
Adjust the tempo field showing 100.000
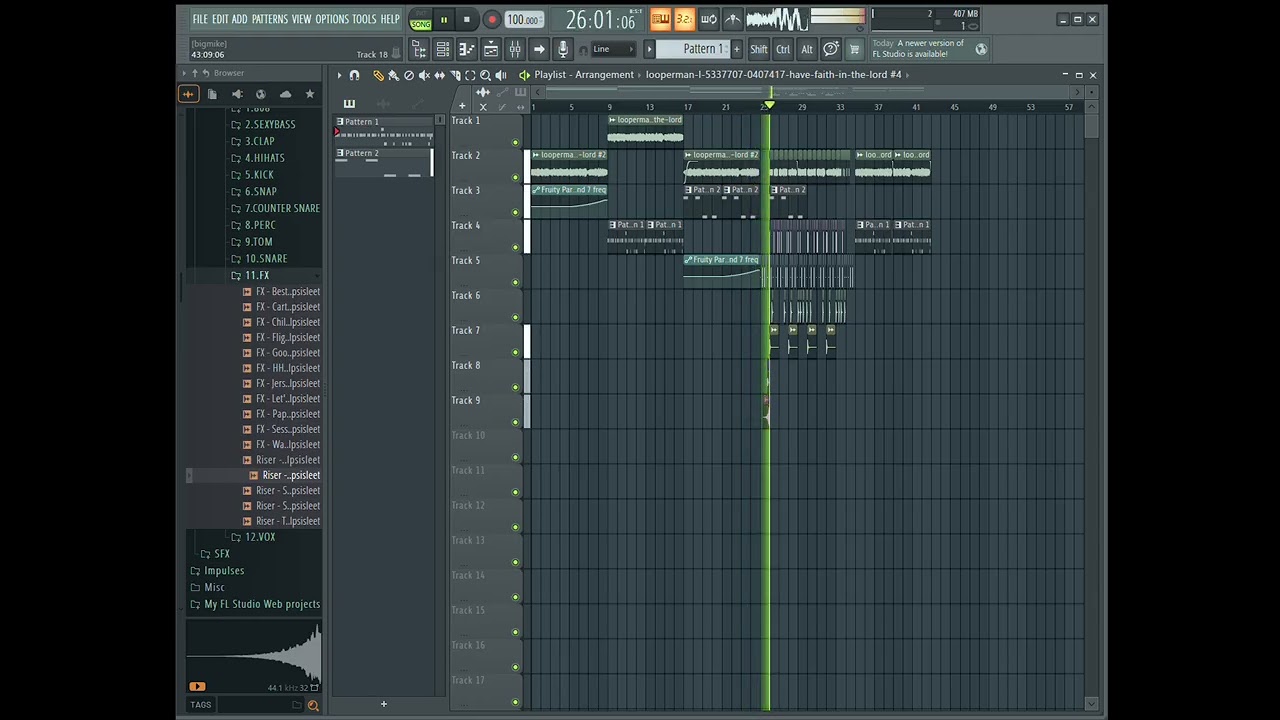(x=523, y=19)
